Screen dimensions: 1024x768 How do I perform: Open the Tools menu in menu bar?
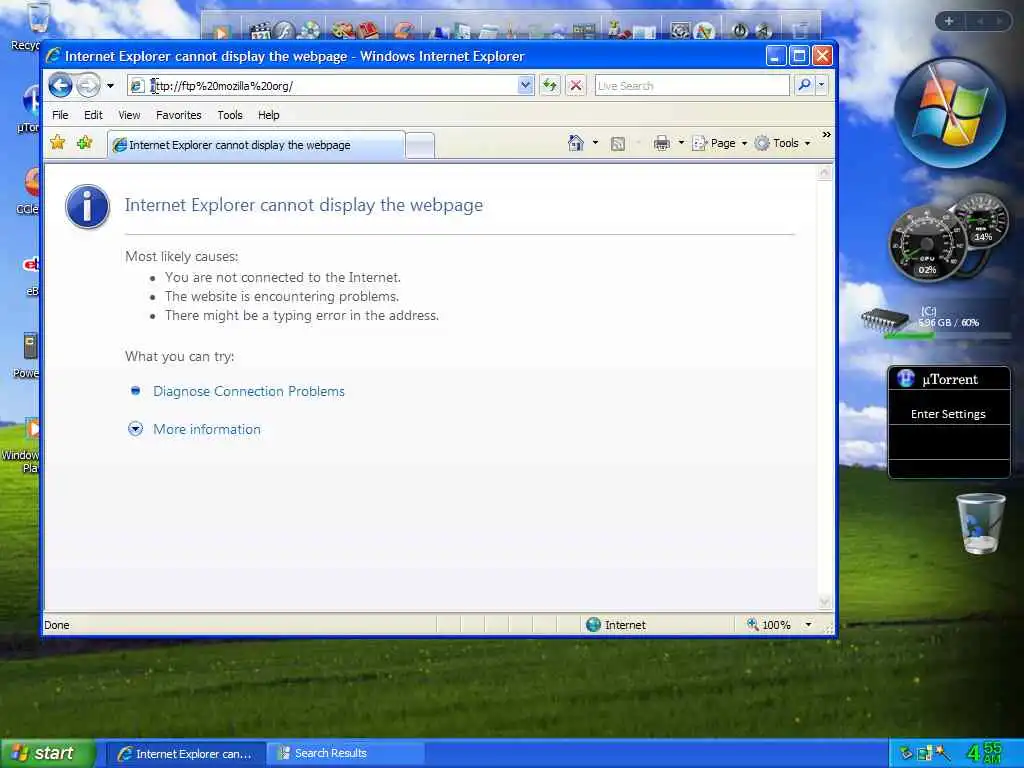[230, 115]
